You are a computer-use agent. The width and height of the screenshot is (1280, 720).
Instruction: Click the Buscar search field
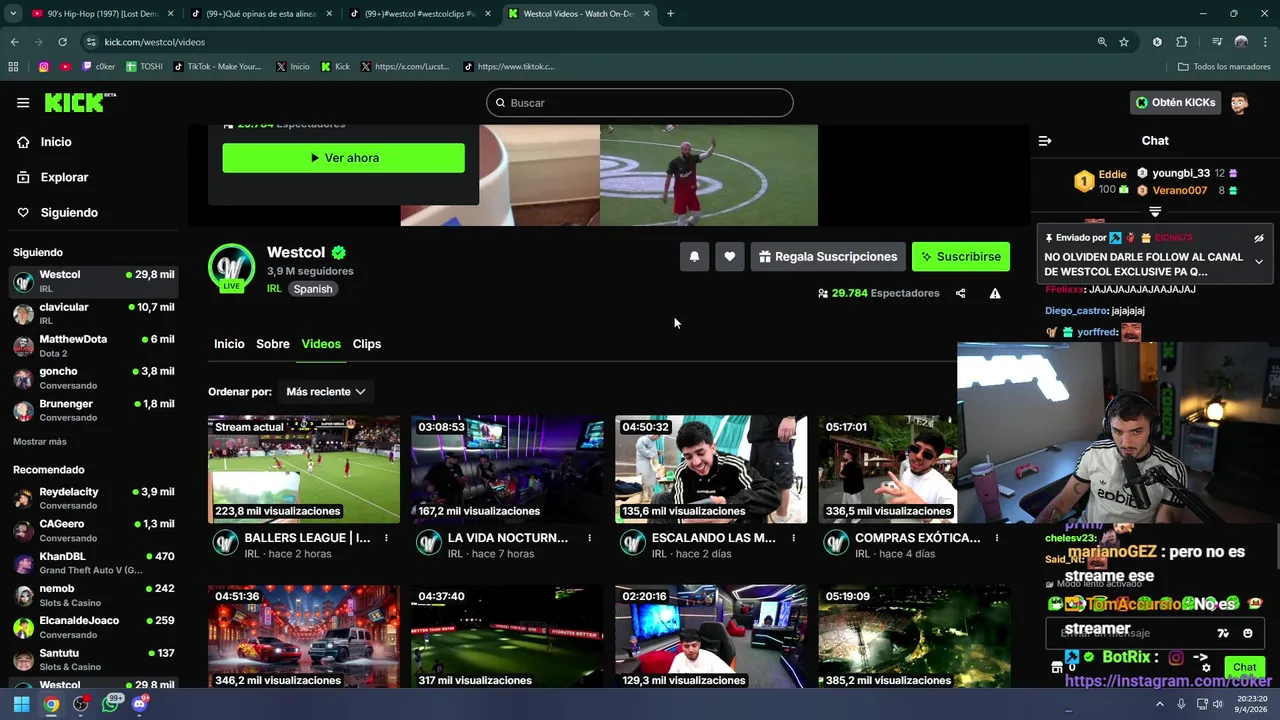640,103
